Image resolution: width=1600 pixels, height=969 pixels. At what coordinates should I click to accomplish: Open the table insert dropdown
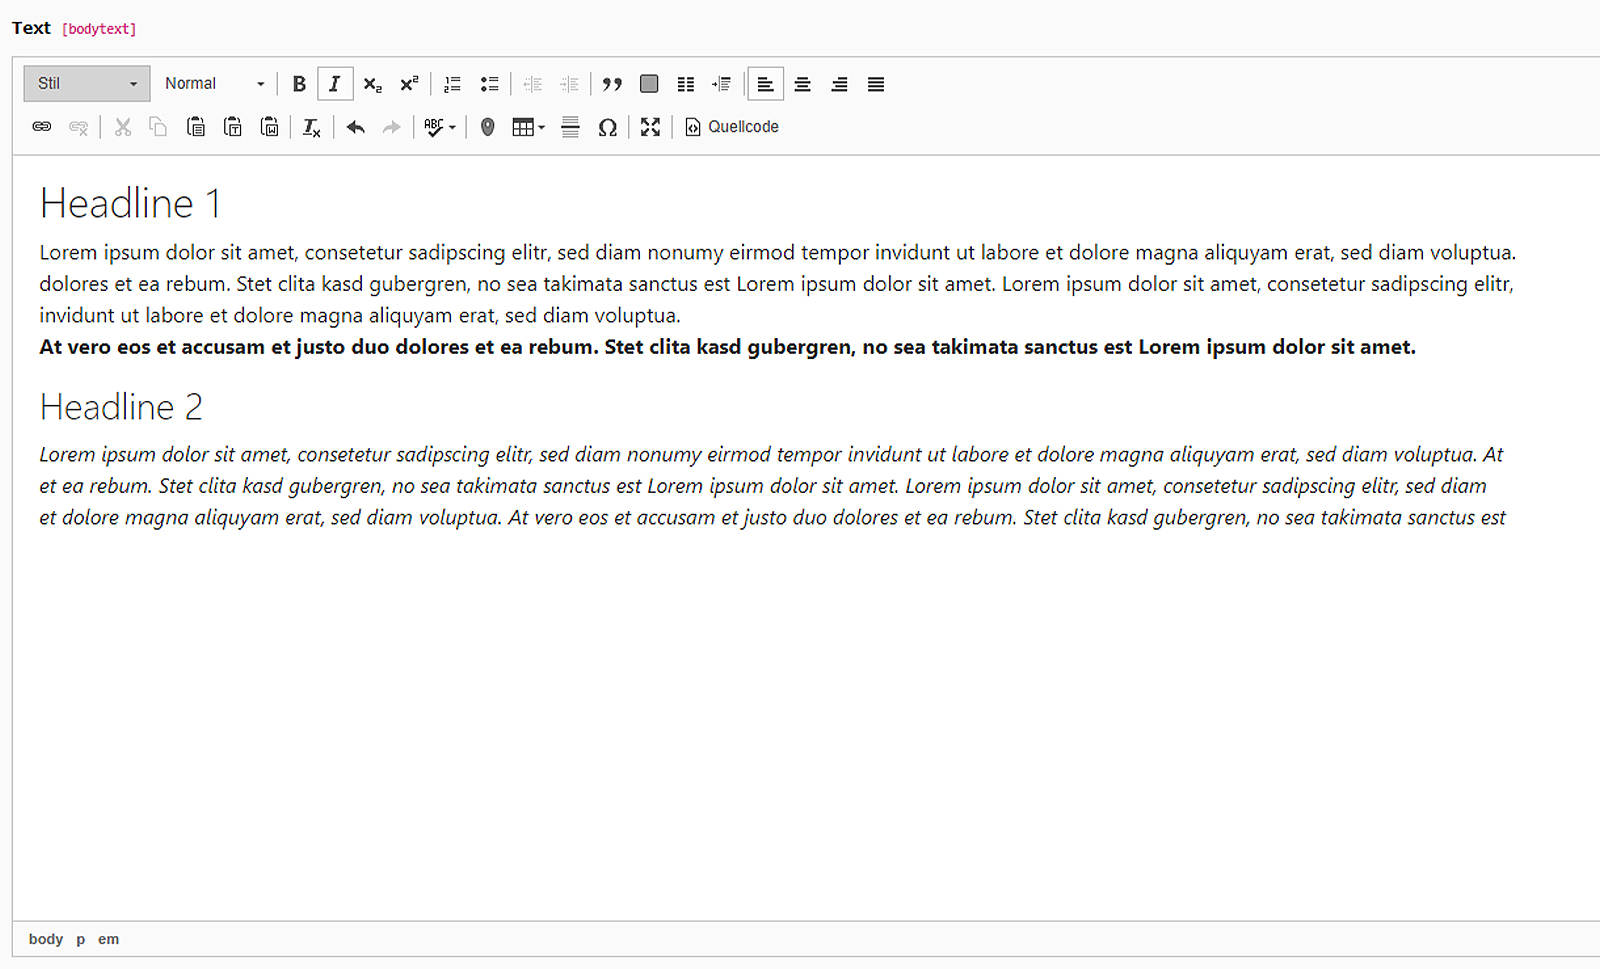528,127
